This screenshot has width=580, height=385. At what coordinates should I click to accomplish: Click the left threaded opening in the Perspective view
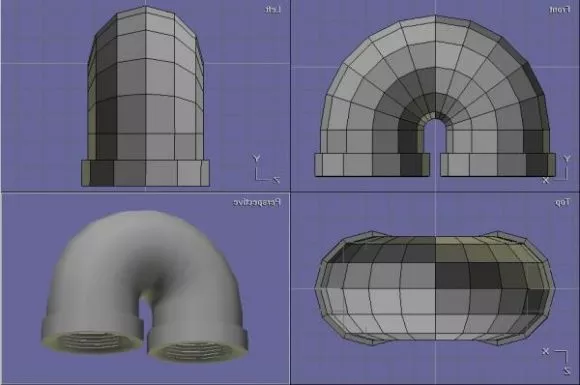click(90, 341)
